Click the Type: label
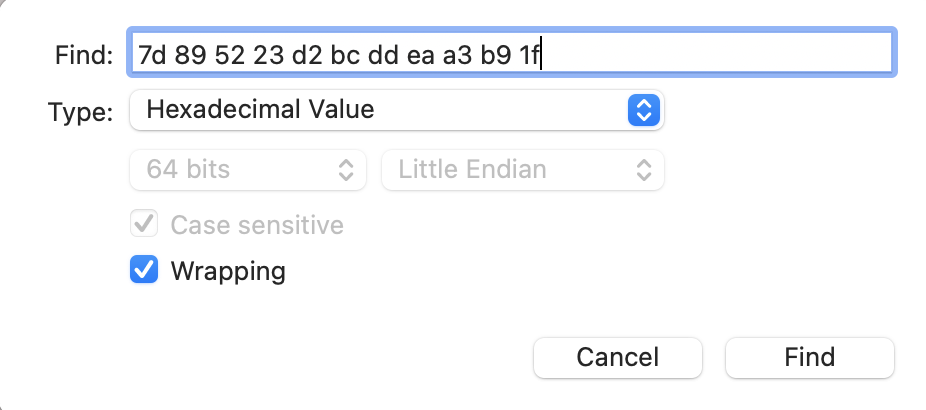The image size is (926, 410). pos(80,111)
